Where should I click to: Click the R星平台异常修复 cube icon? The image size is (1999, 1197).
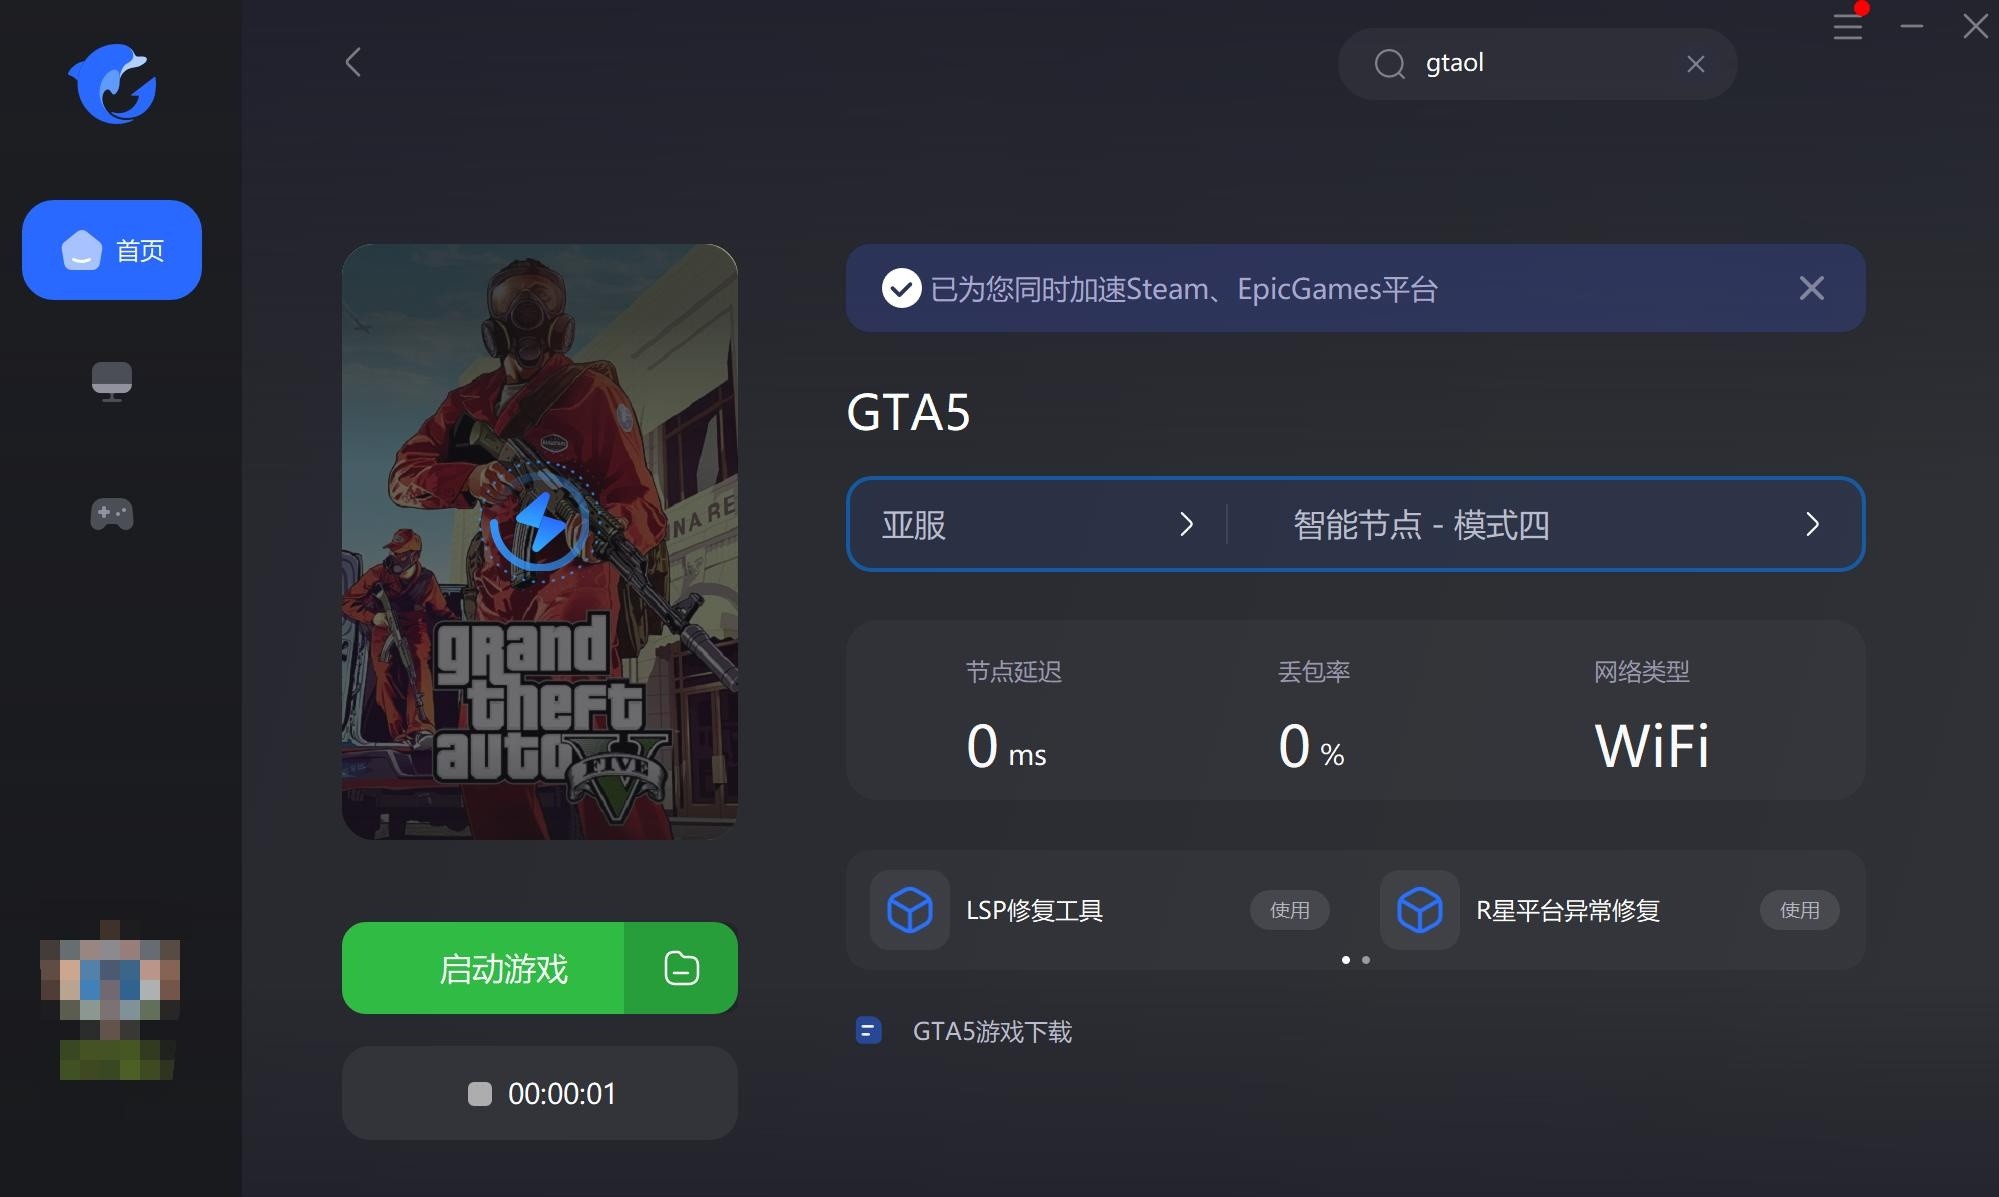tap(1419, 910)
